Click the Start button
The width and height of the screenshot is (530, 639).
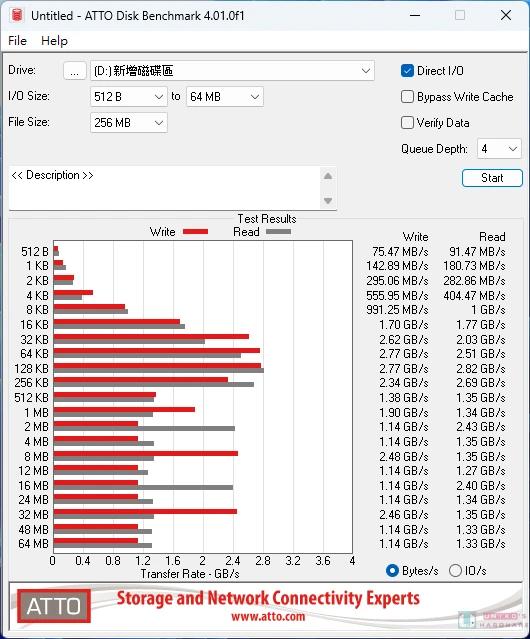pyautogui.click(x=492, y=178)
